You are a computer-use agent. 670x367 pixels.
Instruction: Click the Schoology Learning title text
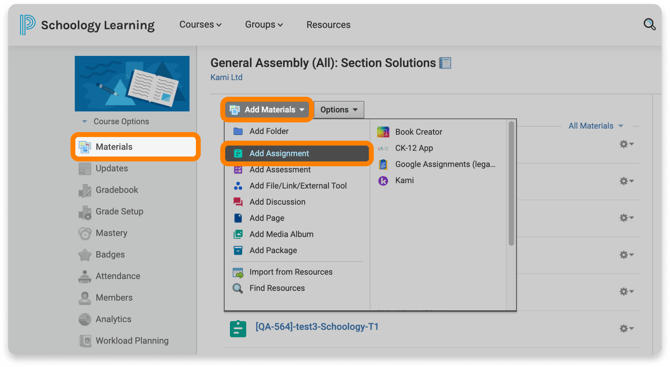(x=98, y=25)
